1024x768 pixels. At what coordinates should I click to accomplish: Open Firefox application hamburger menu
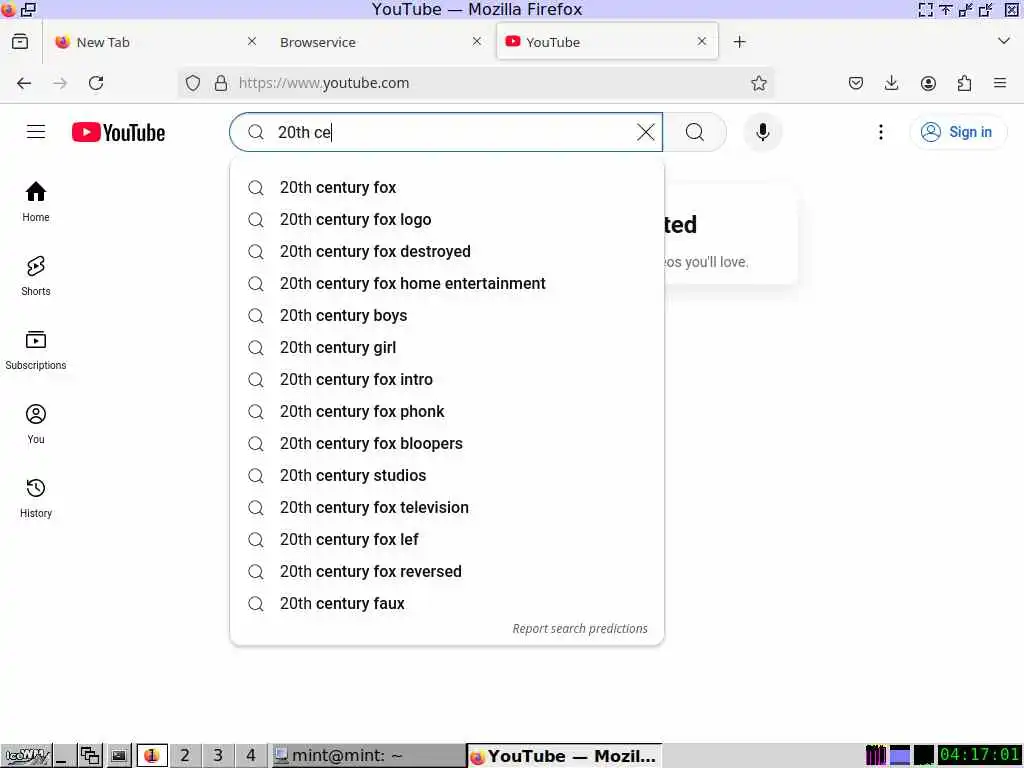pyautogui.click(x=1000, y=83)
